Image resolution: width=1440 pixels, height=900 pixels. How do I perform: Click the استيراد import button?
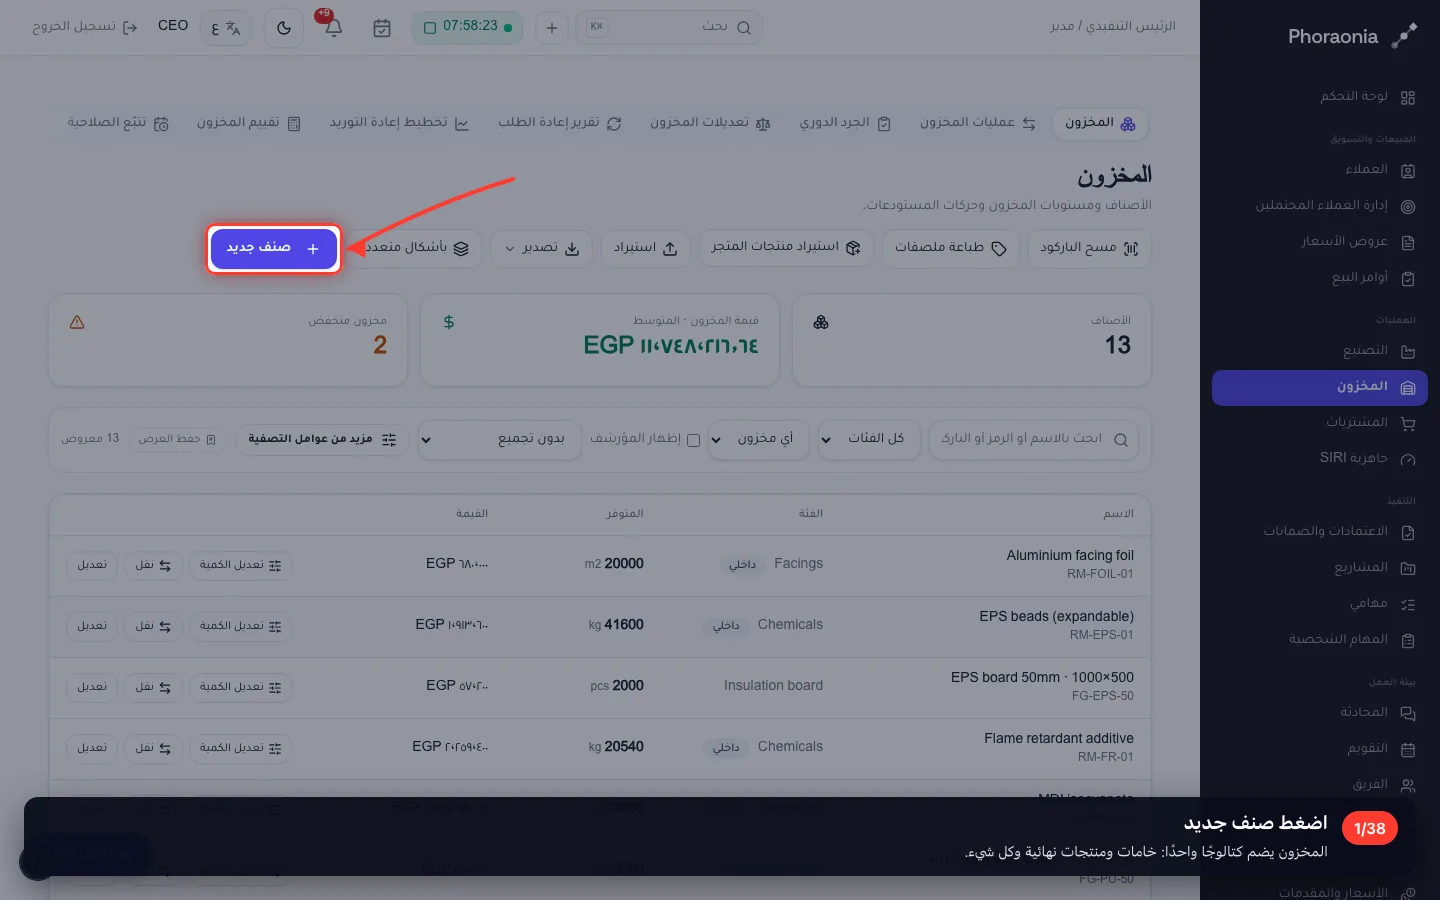[x=645, y=248]
